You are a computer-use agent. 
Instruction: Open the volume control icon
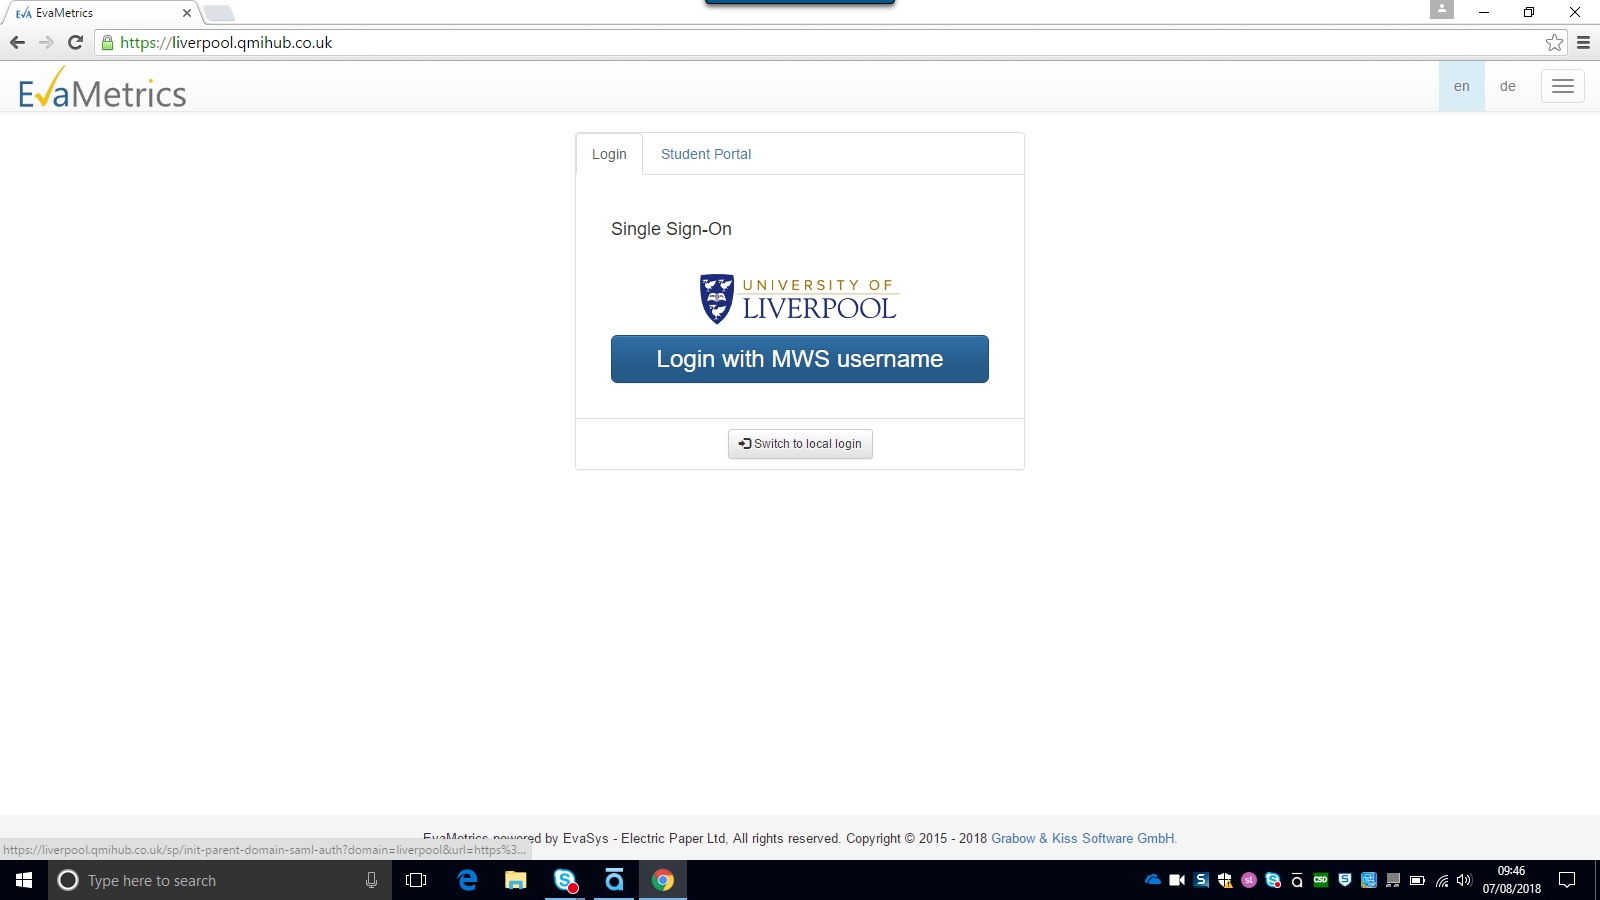(1465, 880)
